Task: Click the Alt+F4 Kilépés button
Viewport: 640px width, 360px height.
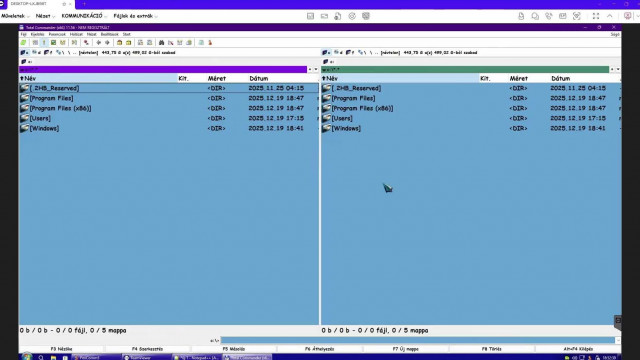Action: (578, 349)
